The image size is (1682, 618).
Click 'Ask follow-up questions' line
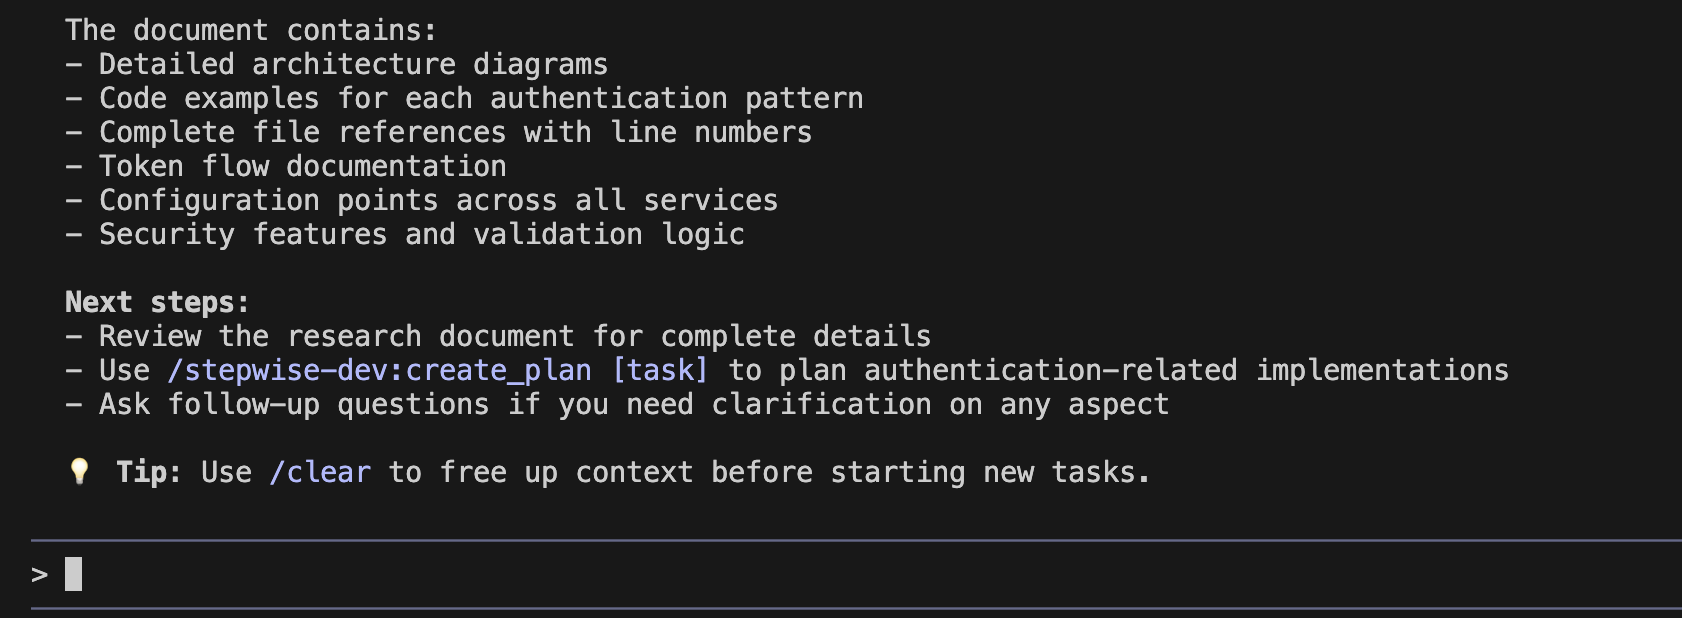[633, 404]
